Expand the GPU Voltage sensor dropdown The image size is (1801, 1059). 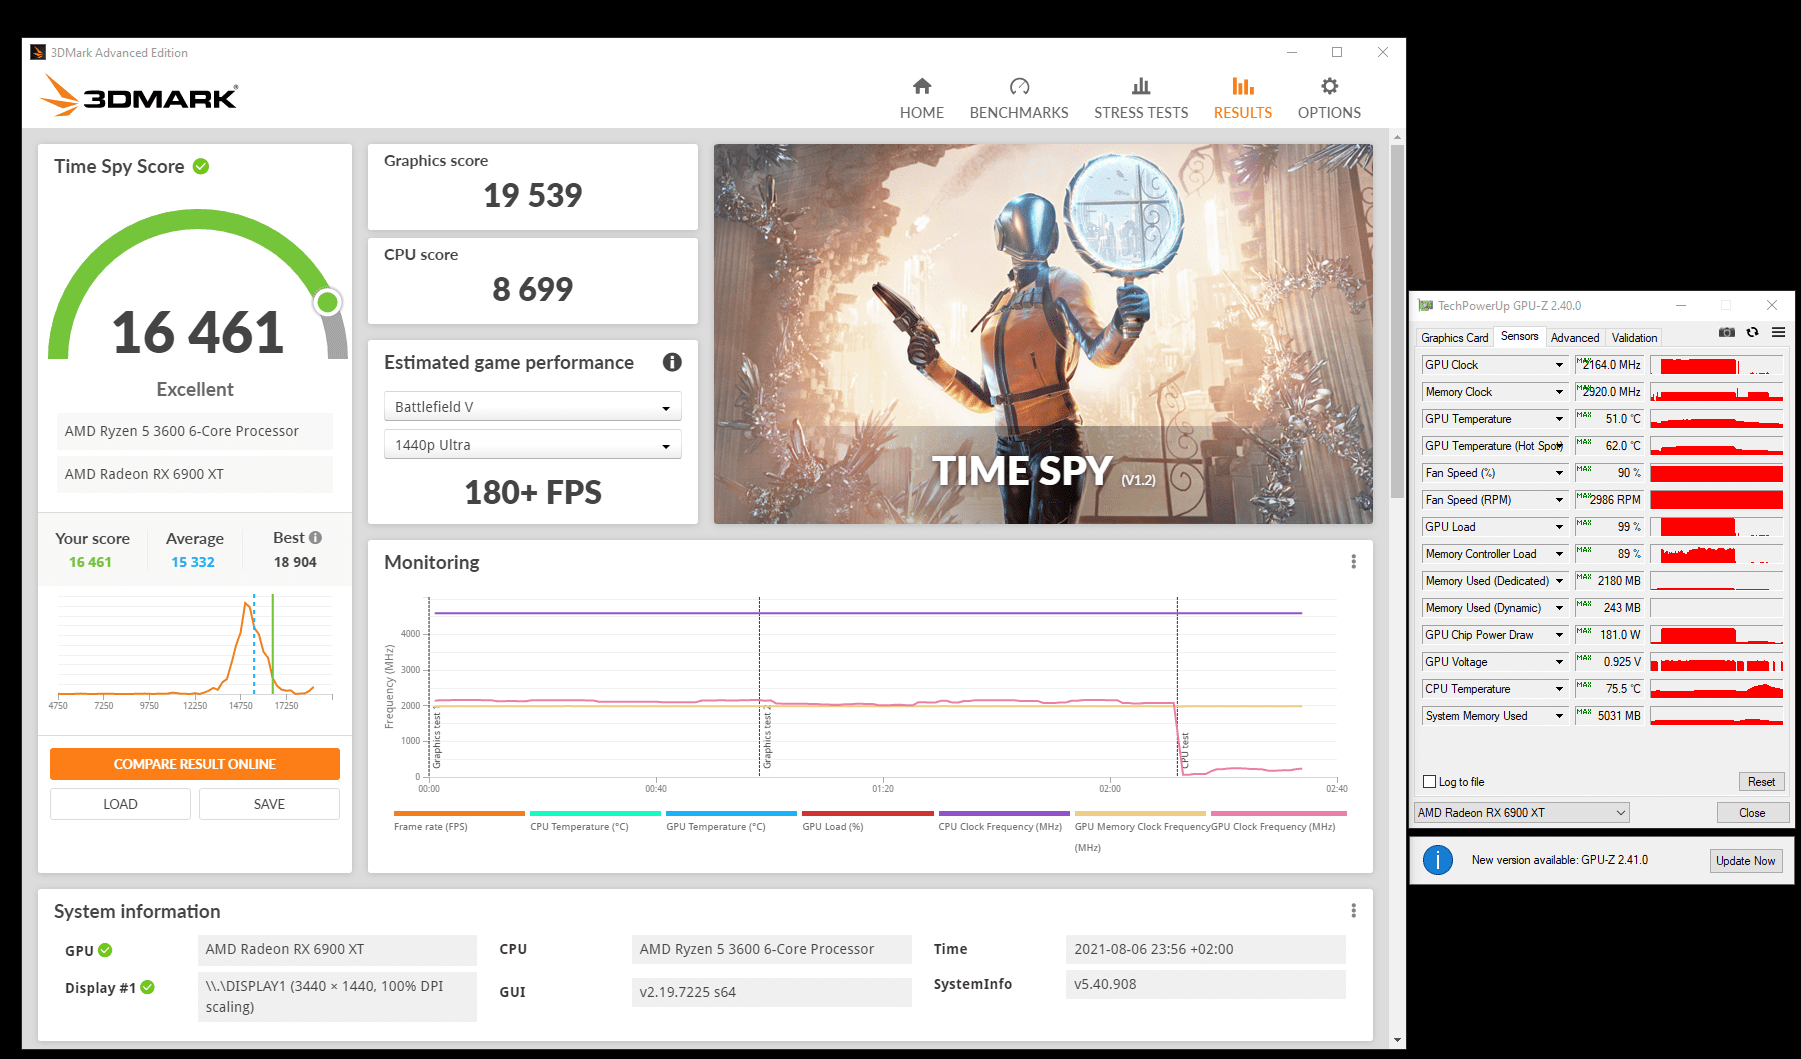1559,662
